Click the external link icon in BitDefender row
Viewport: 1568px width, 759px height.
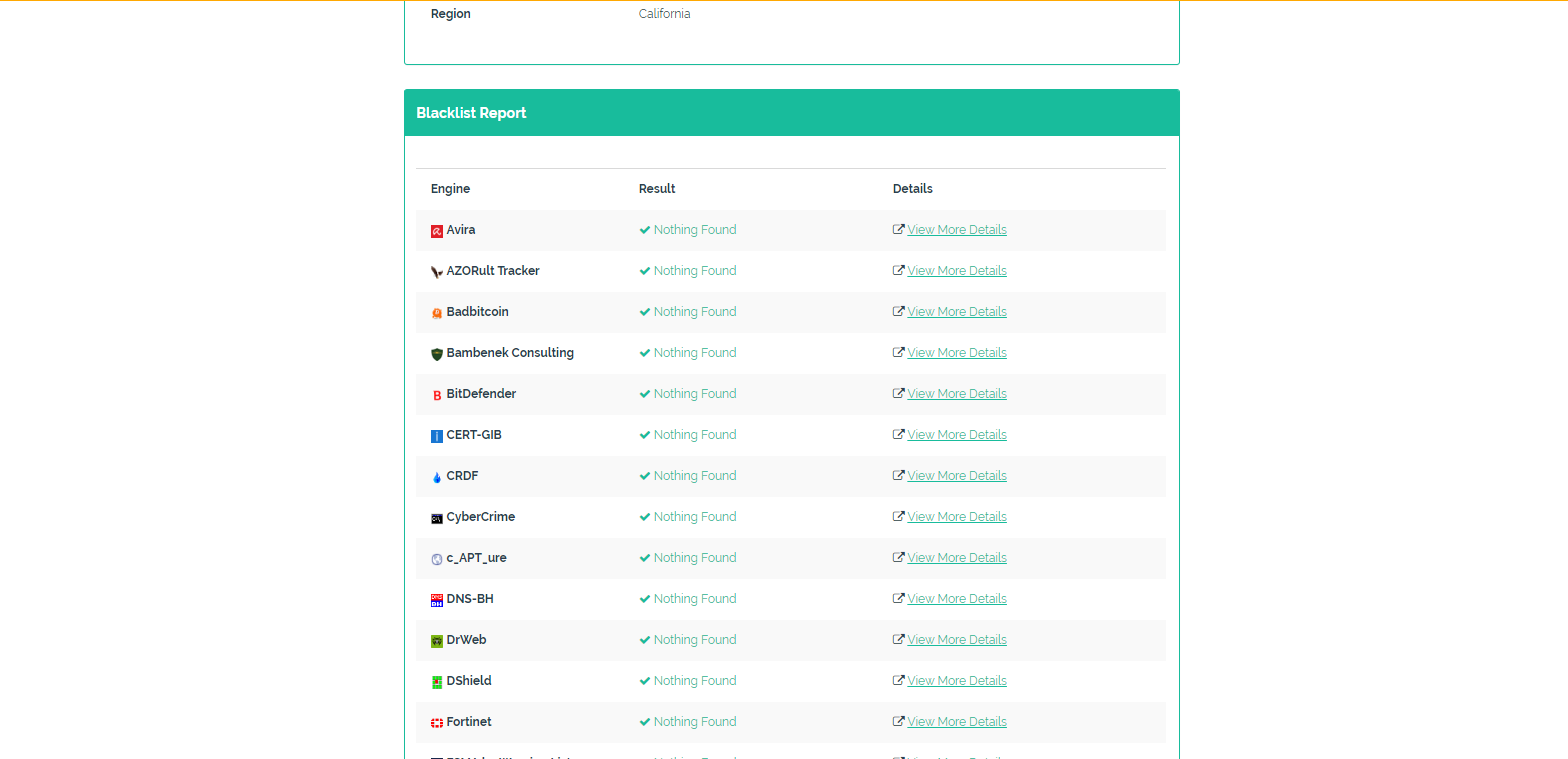899,394
